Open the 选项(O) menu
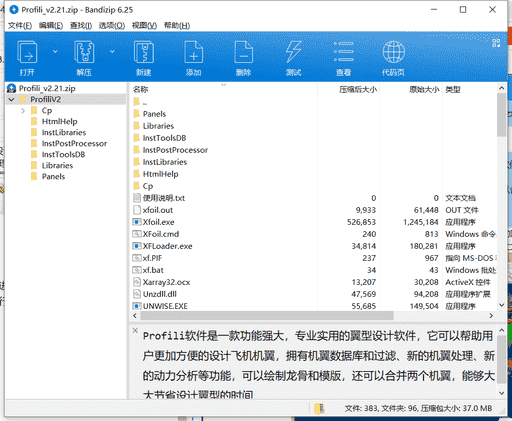Viewport: 512px width, 421px height. click(112, 25)
